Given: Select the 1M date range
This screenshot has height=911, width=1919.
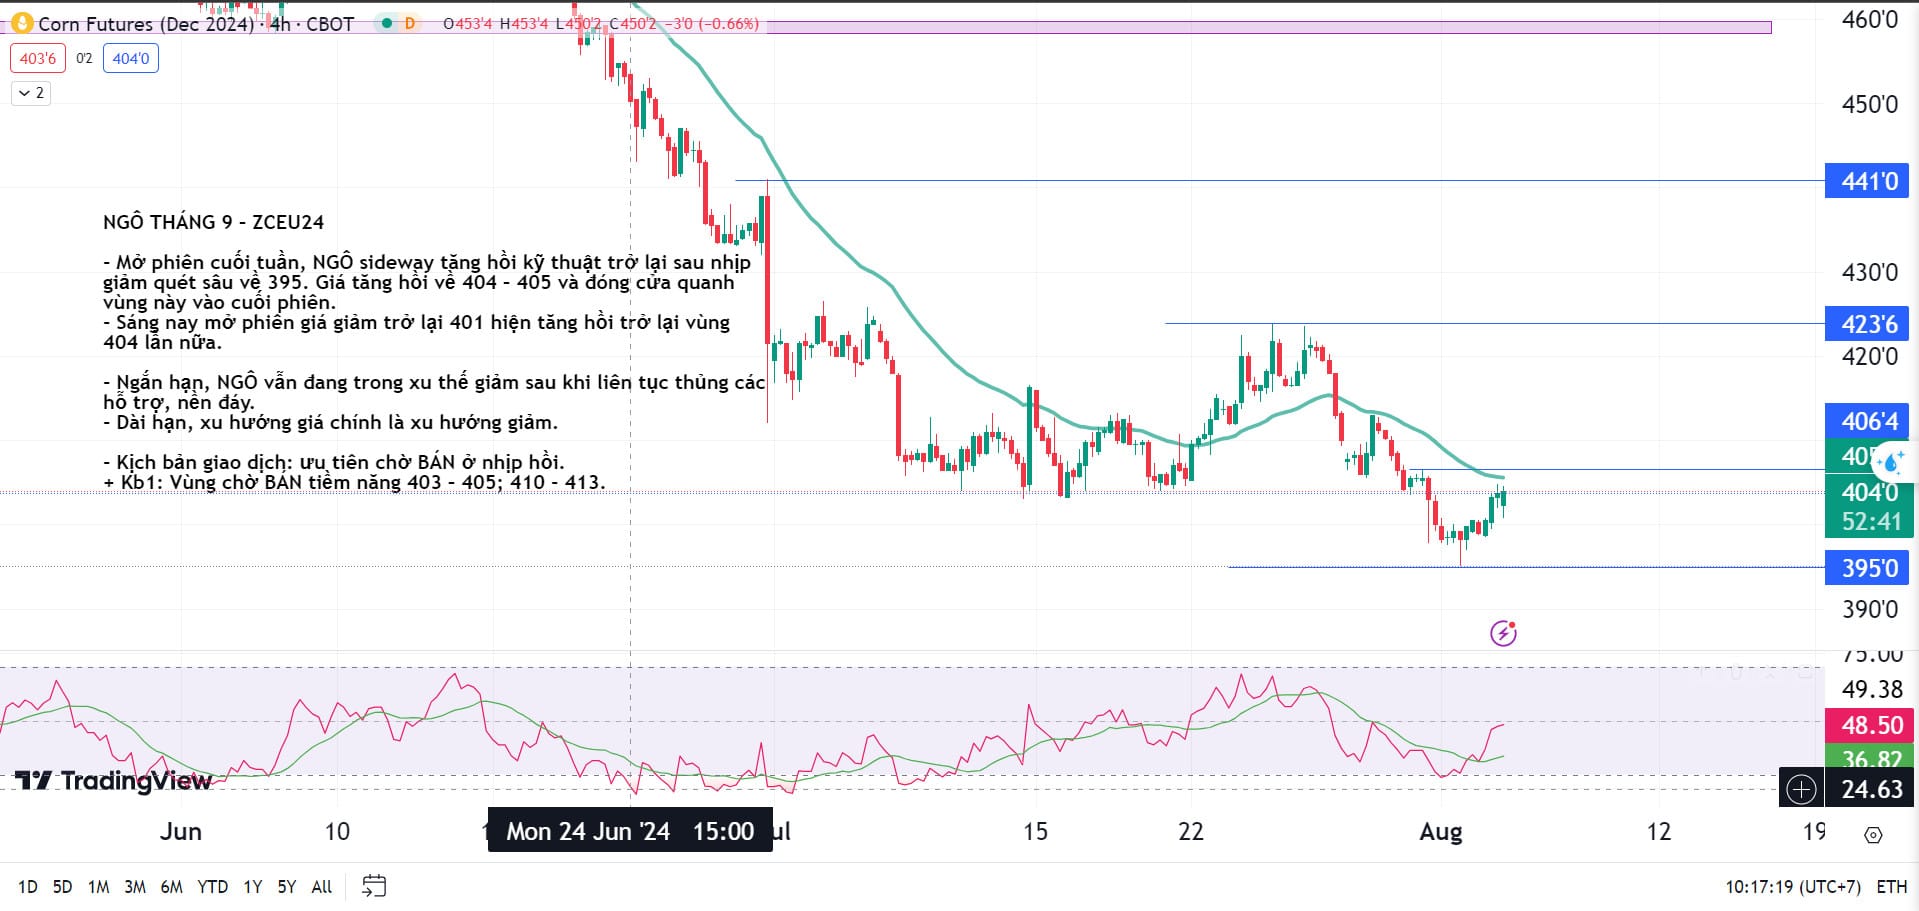Looking at the screenshot, I should coord(98,887).
